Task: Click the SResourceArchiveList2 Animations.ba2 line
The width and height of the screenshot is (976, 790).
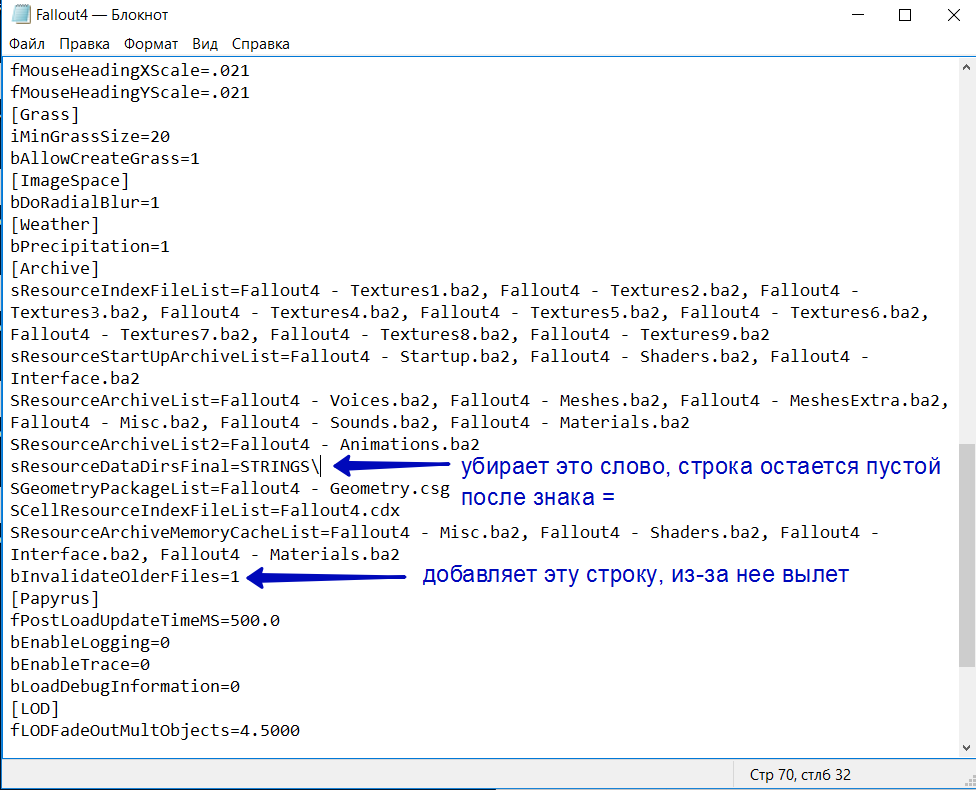Action: tap(245, 445)
